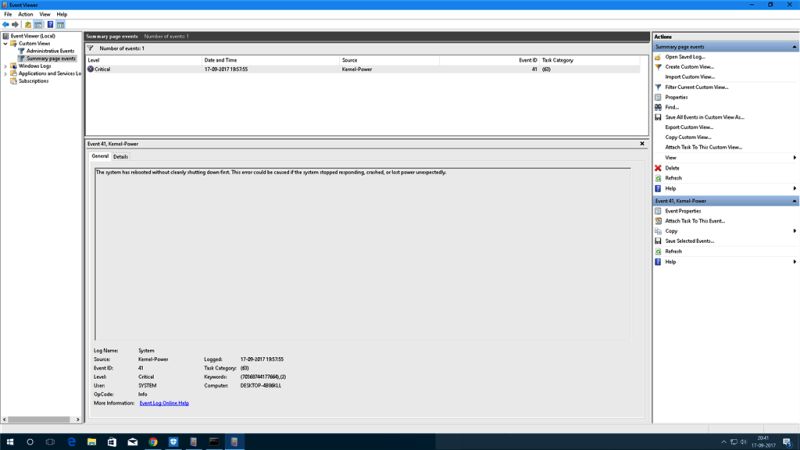This screenshot has height=450, width=800.
Task: Open the Help menu in the menu bar
Action: [62, 14]
